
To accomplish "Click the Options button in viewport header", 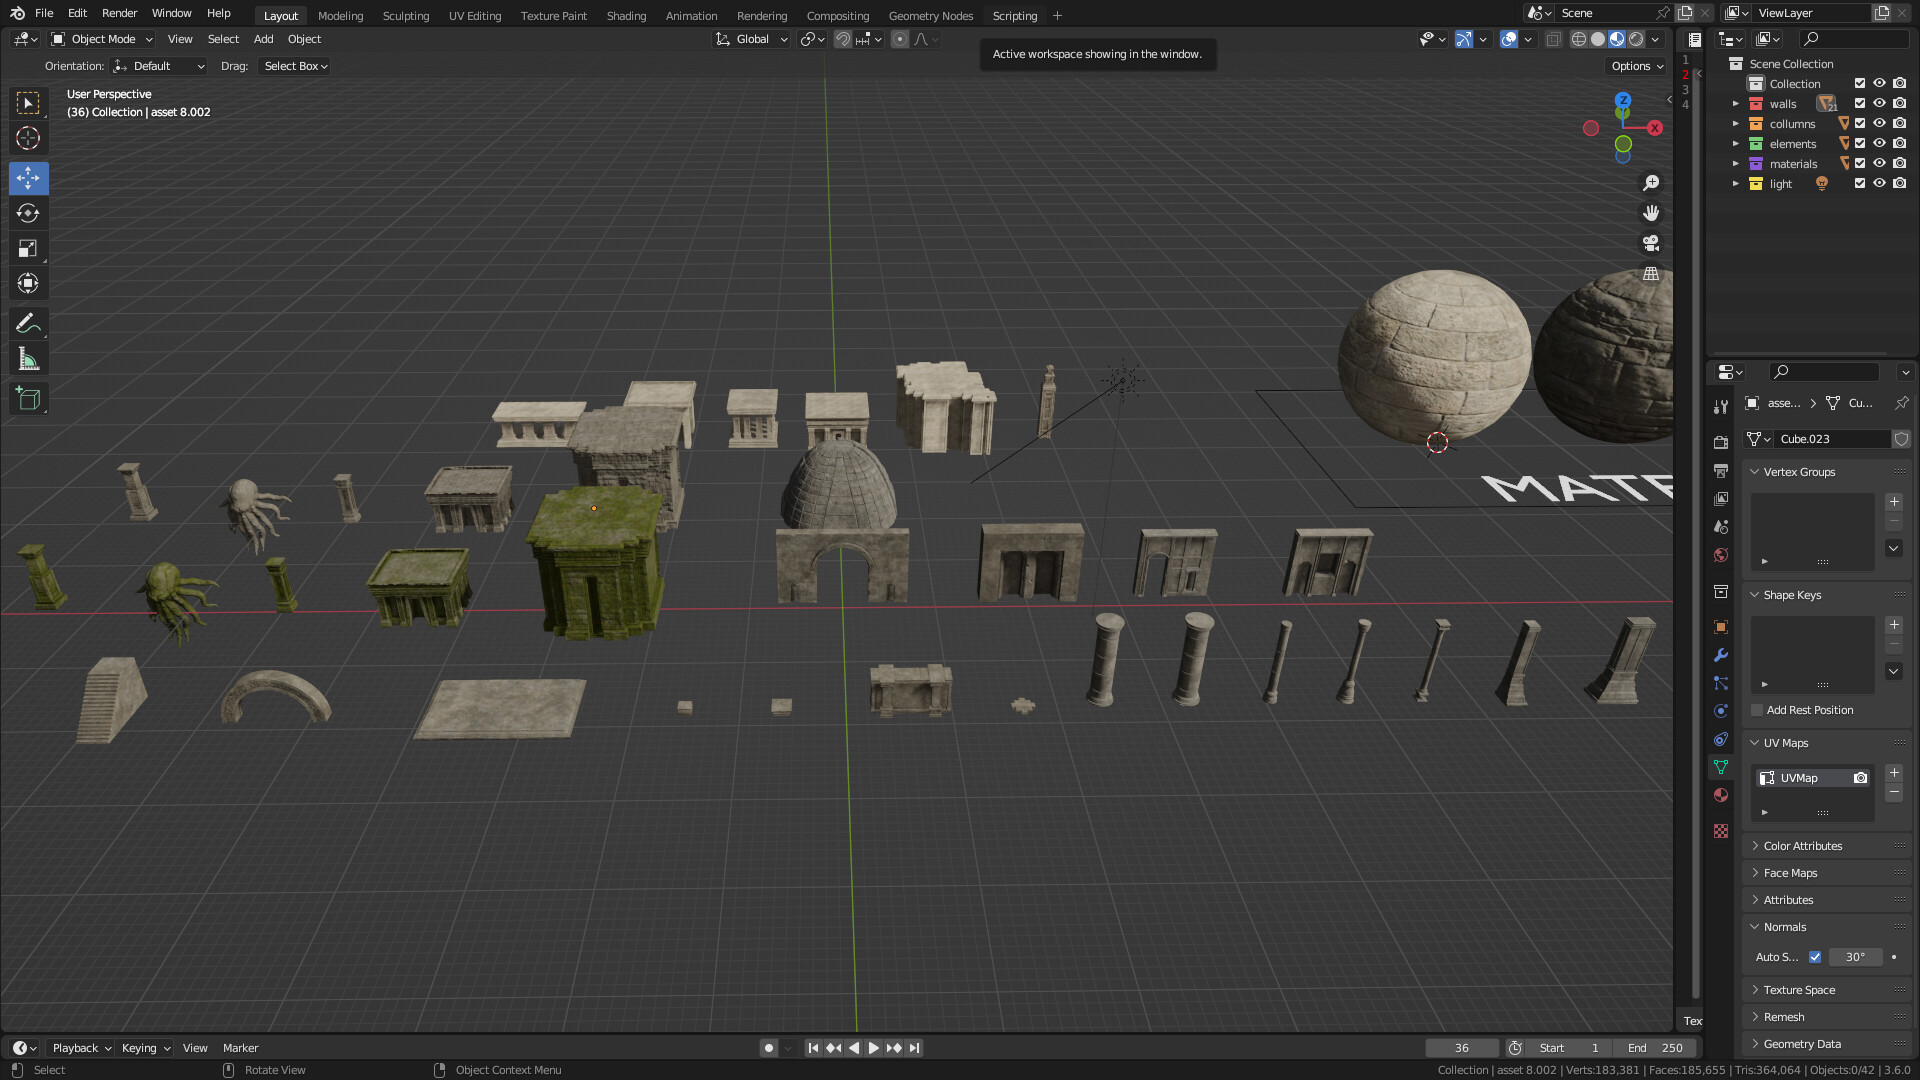I will click(1637, 66).
